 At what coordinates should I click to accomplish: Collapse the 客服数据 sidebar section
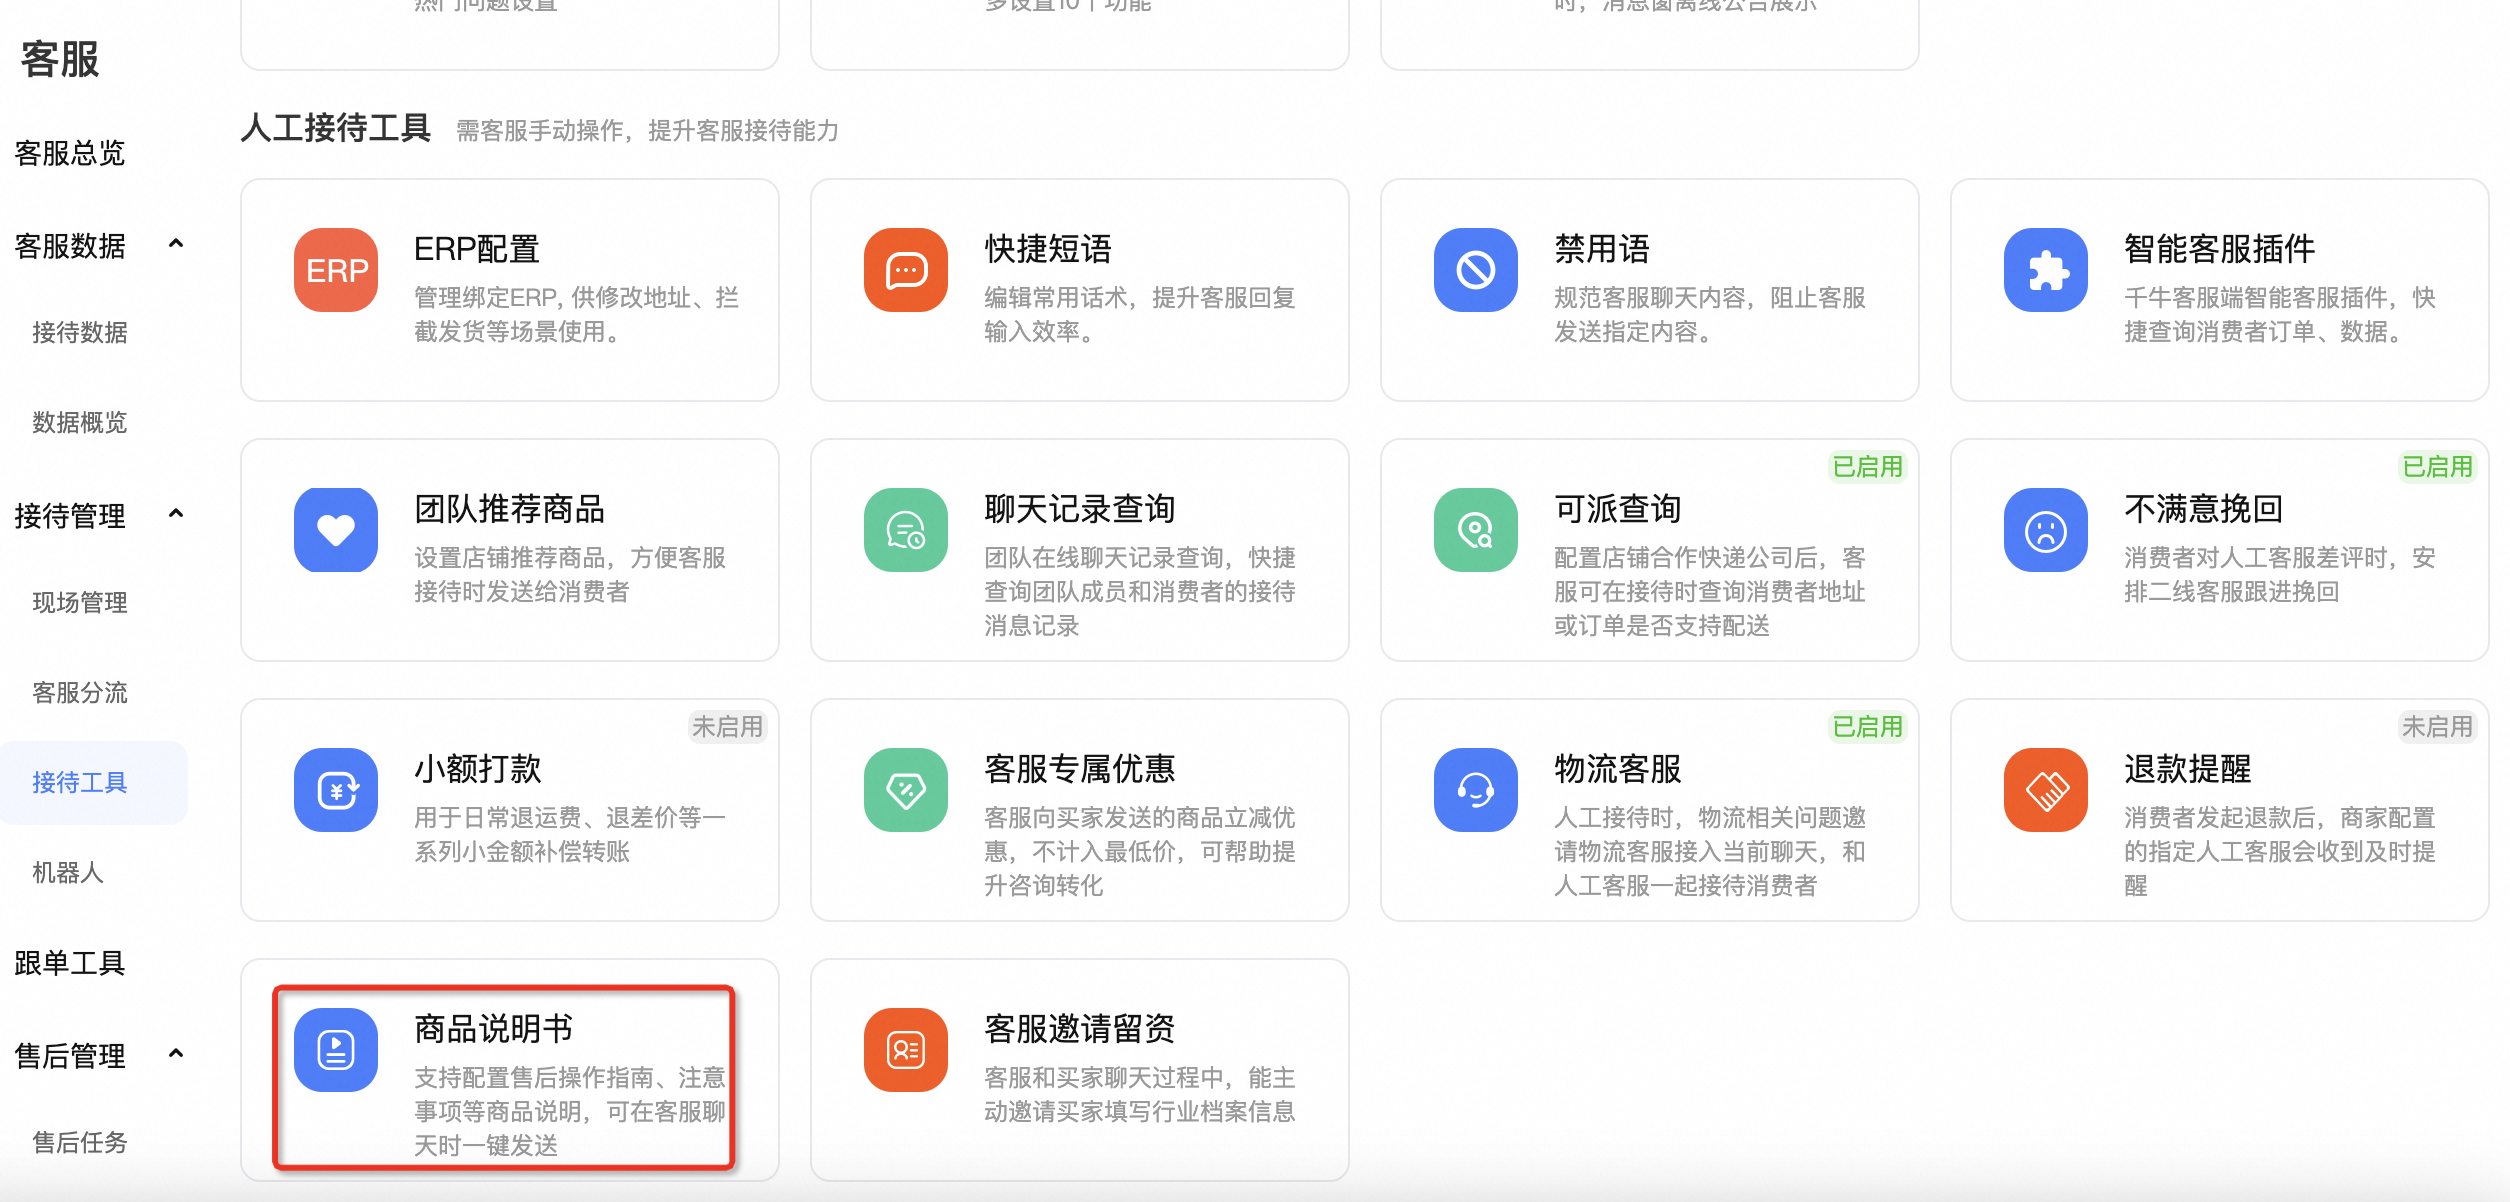[x=176, y=244]
